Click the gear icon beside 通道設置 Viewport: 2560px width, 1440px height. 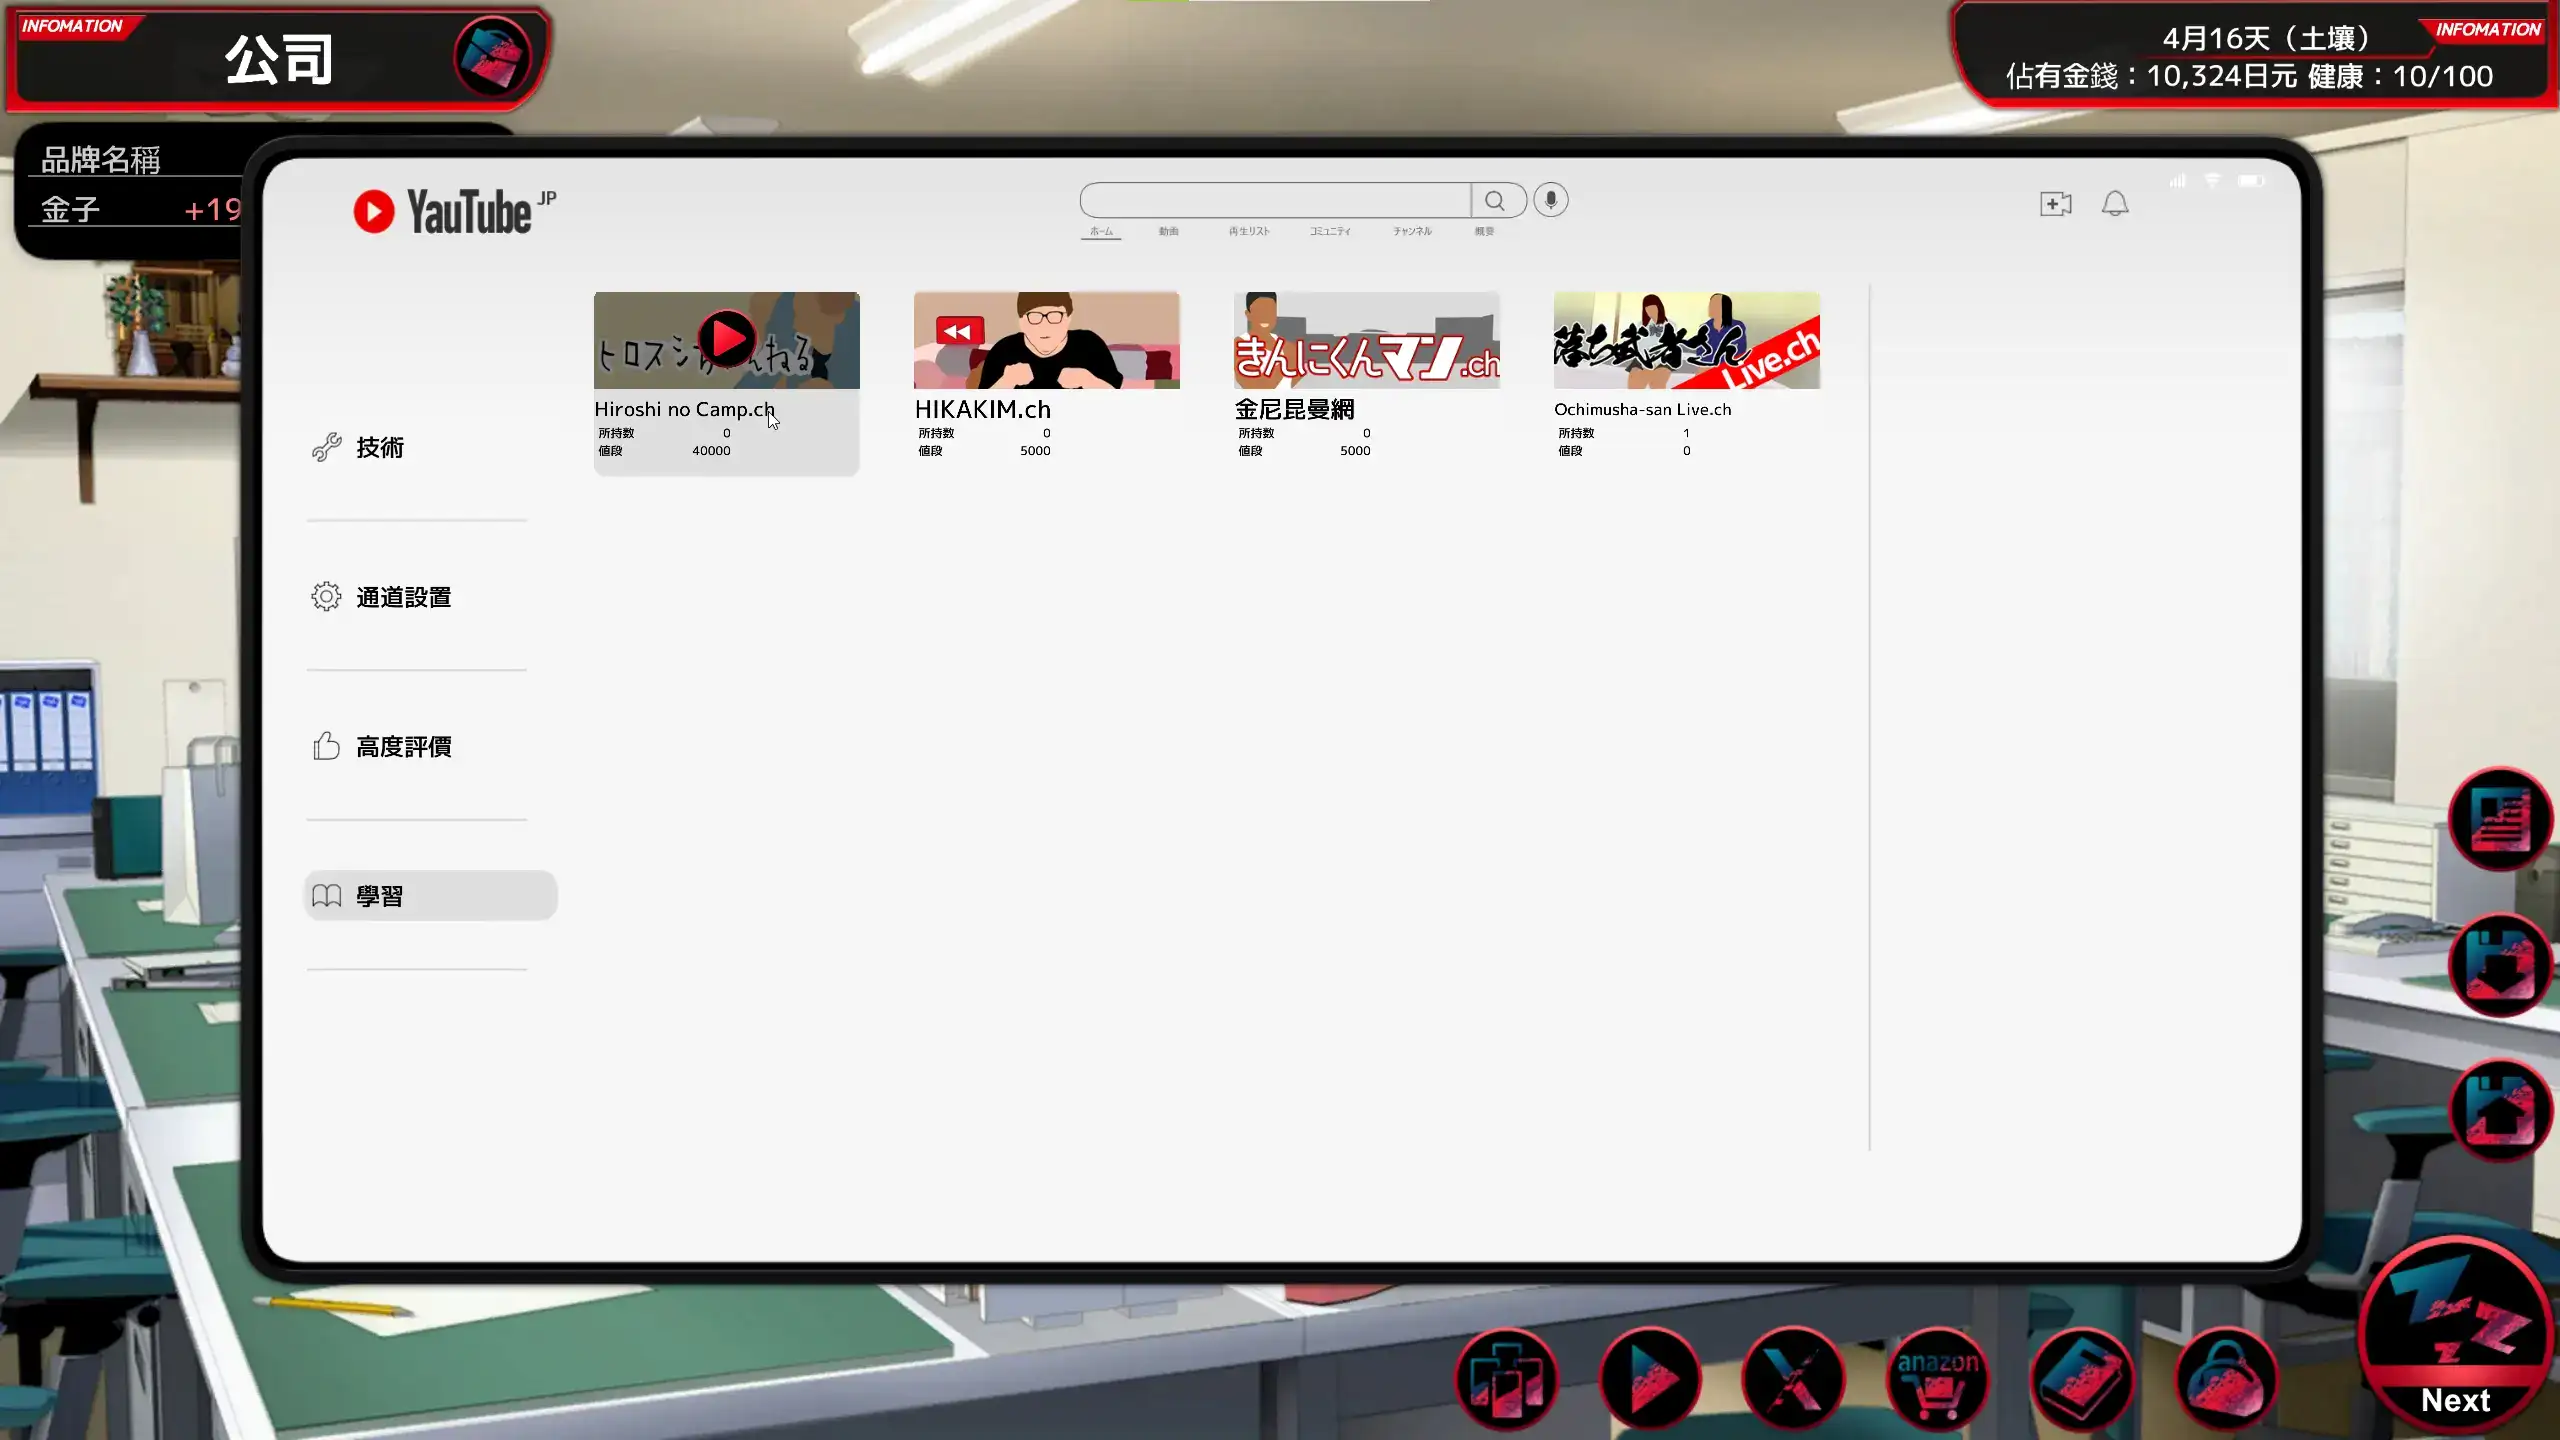coord(326,597)
